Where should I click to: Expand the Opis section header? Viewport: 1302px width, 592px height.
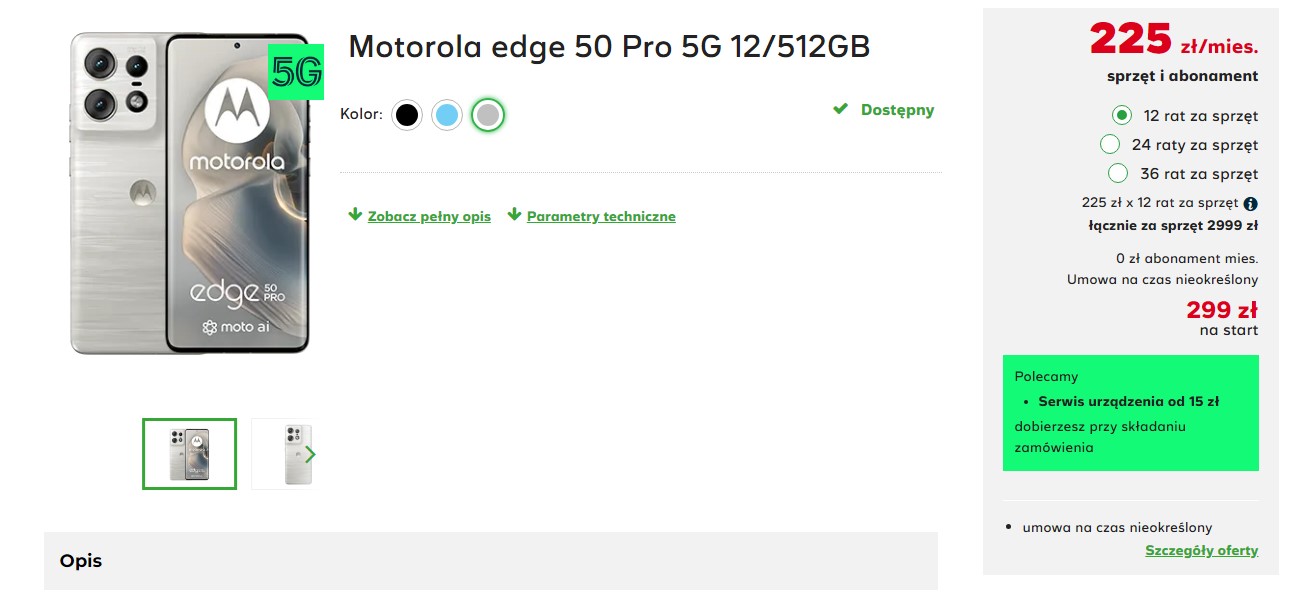(491, 561)
